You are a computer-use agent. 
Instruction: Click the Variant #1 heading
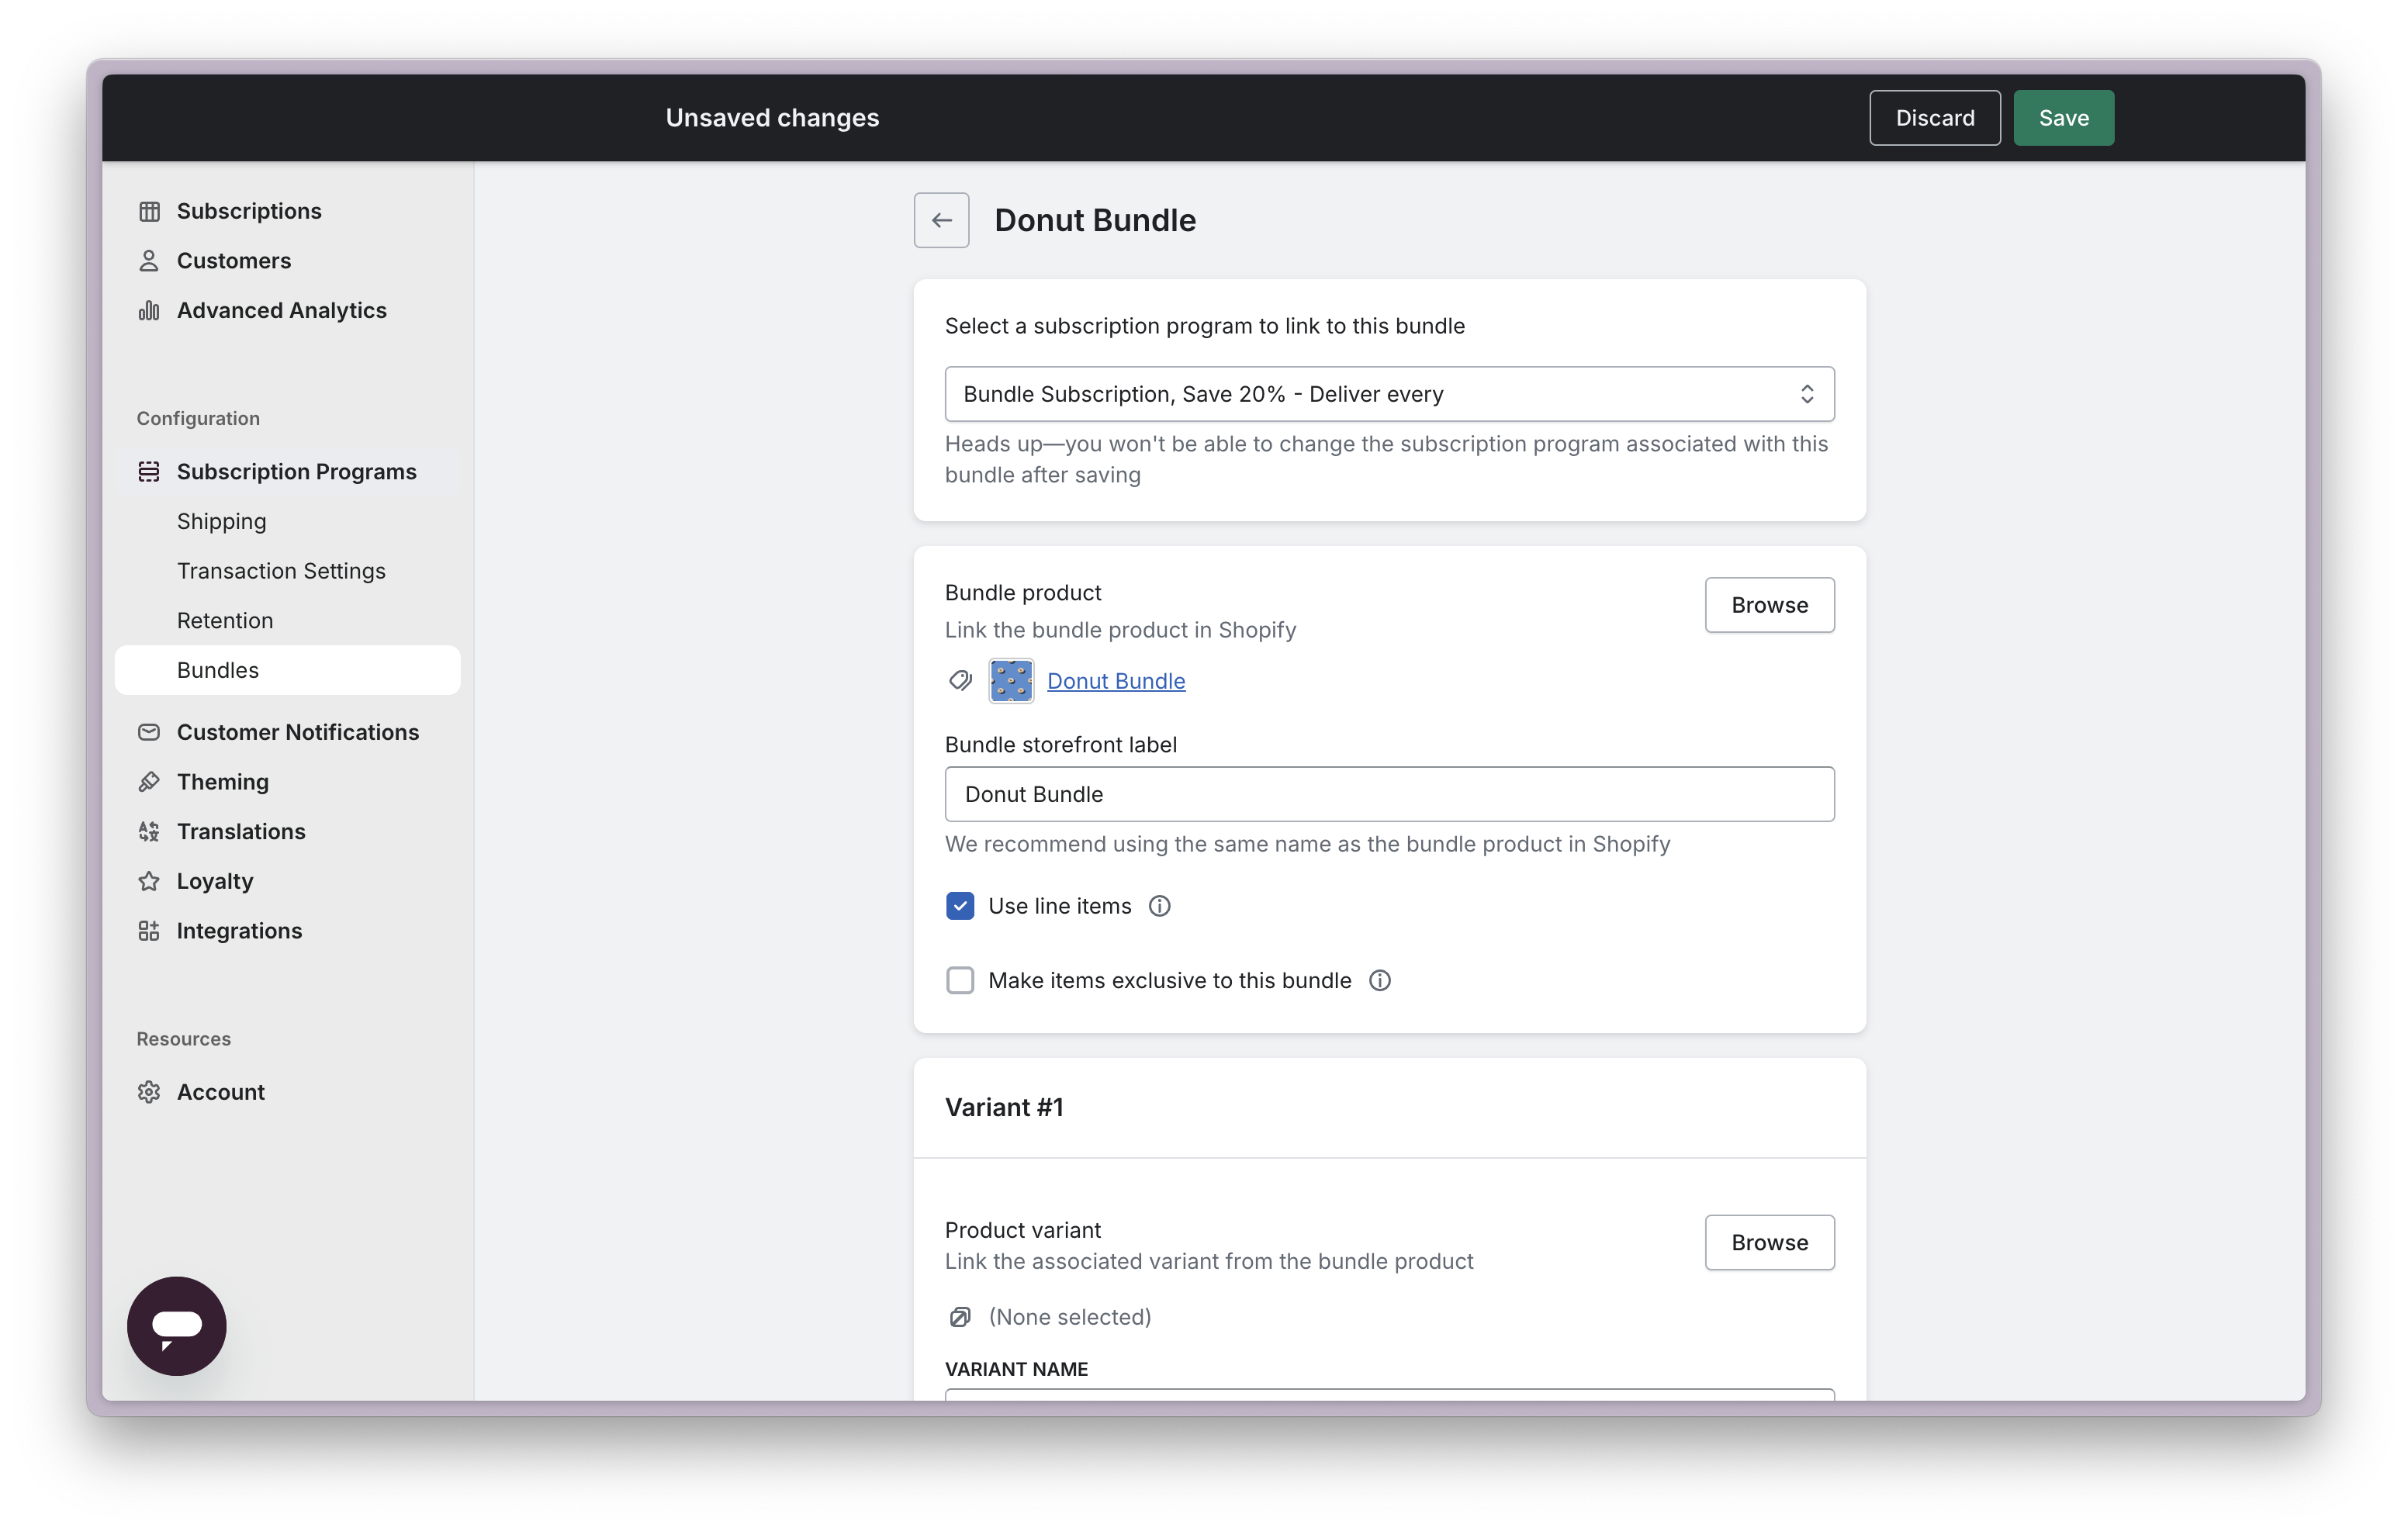click(x=1004, y=1107)
